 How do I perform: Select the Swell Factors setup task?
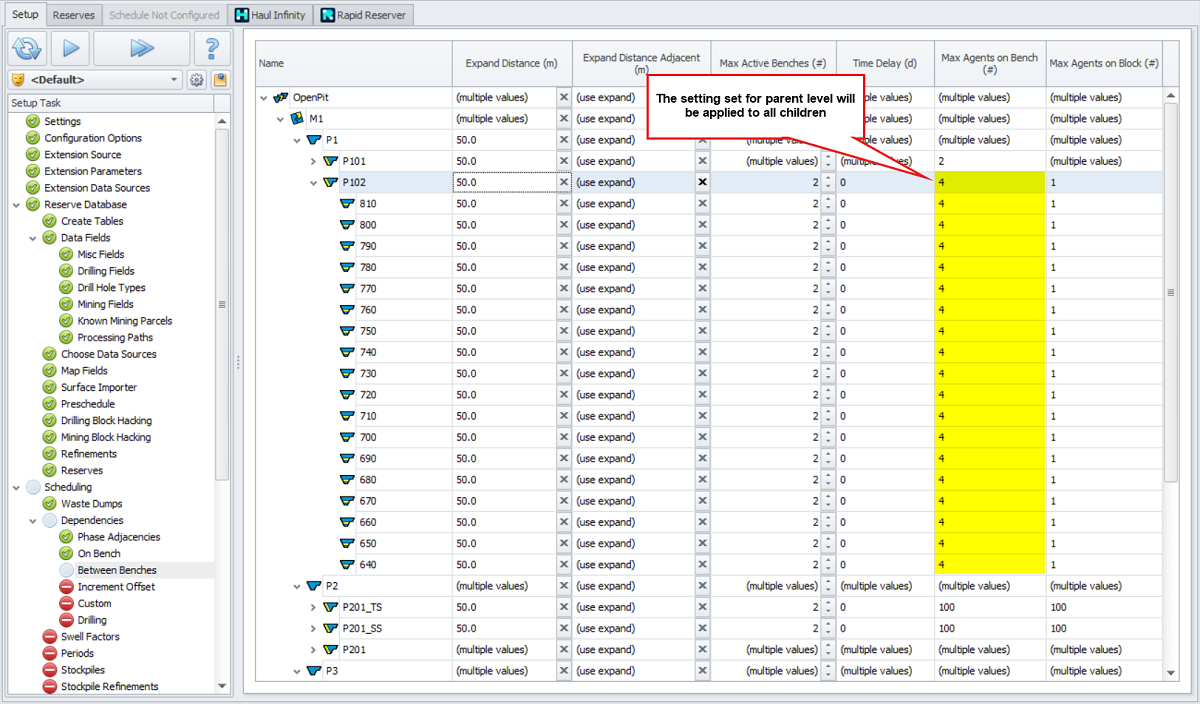tap(89, 637)
